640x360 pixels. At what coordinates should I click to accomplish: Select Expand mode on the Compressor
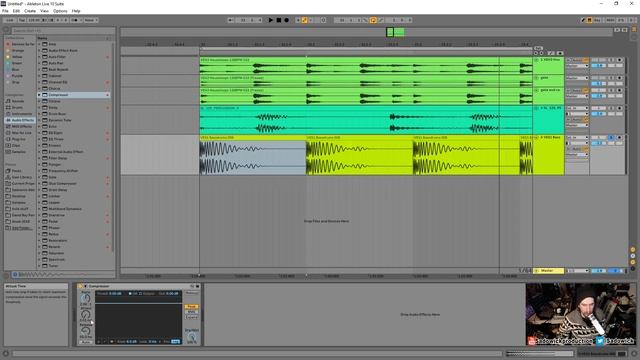click(191, 317)
